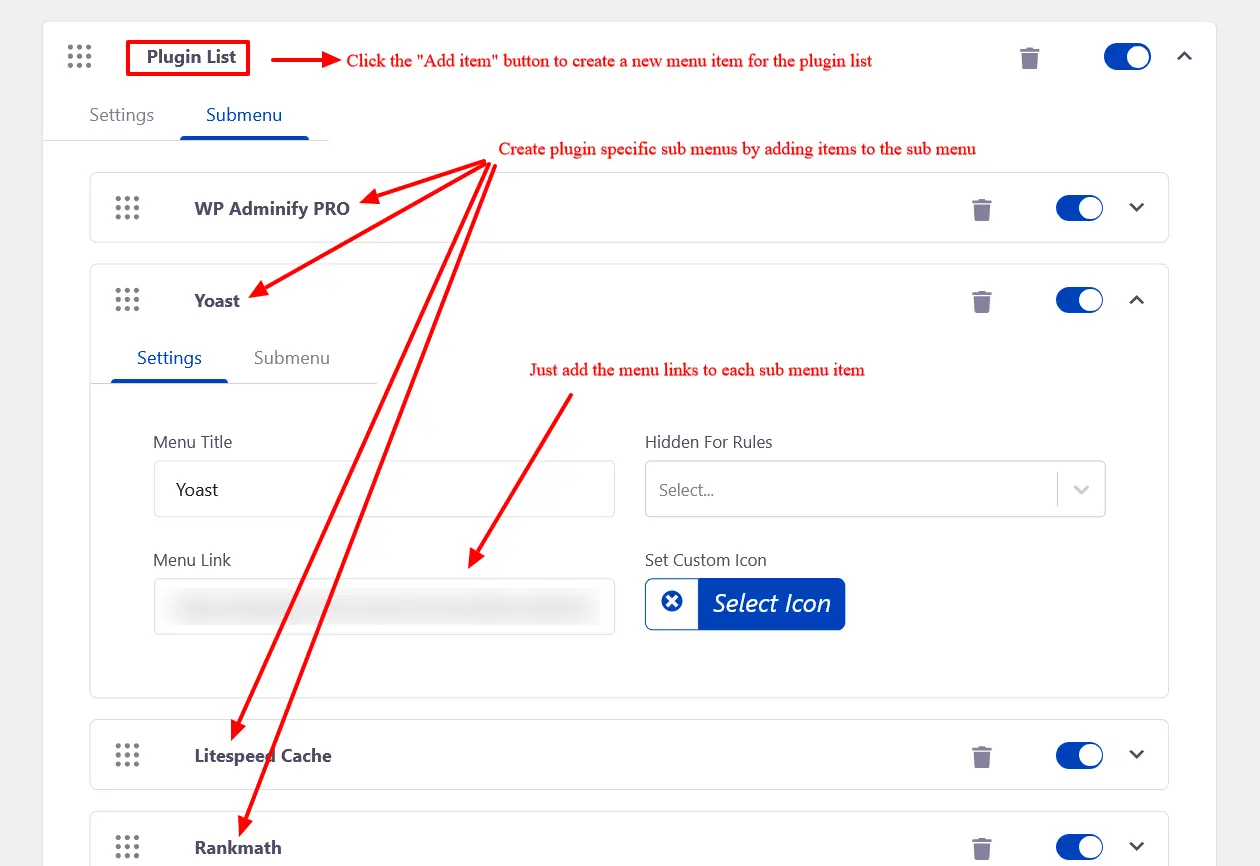Click the drag handle for Plugin List
The height and width of the screenshot is (866, 1260).
79,57
